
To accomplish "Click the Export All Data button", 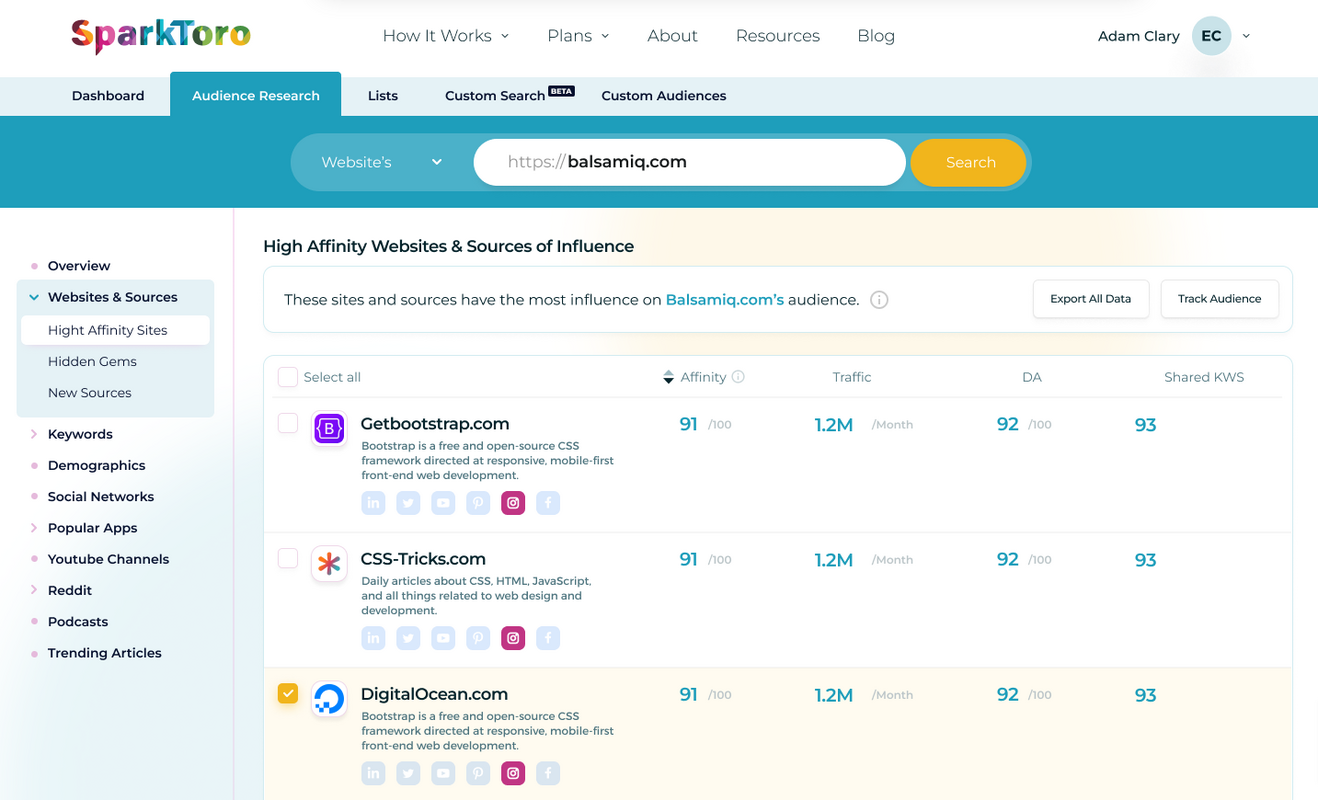I will (1091, 299).
